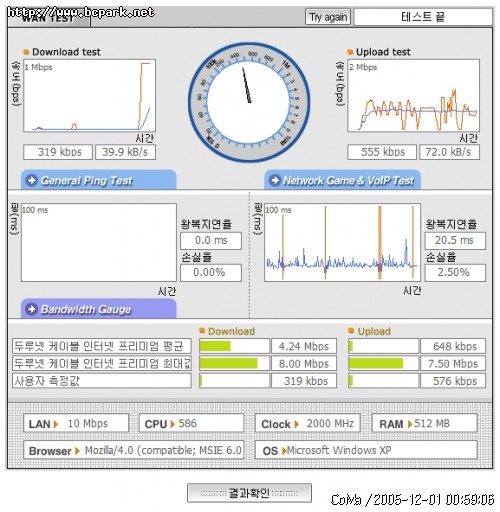
Task: Click the 555 kbps upload result box
Action: (x=382, y=152)
